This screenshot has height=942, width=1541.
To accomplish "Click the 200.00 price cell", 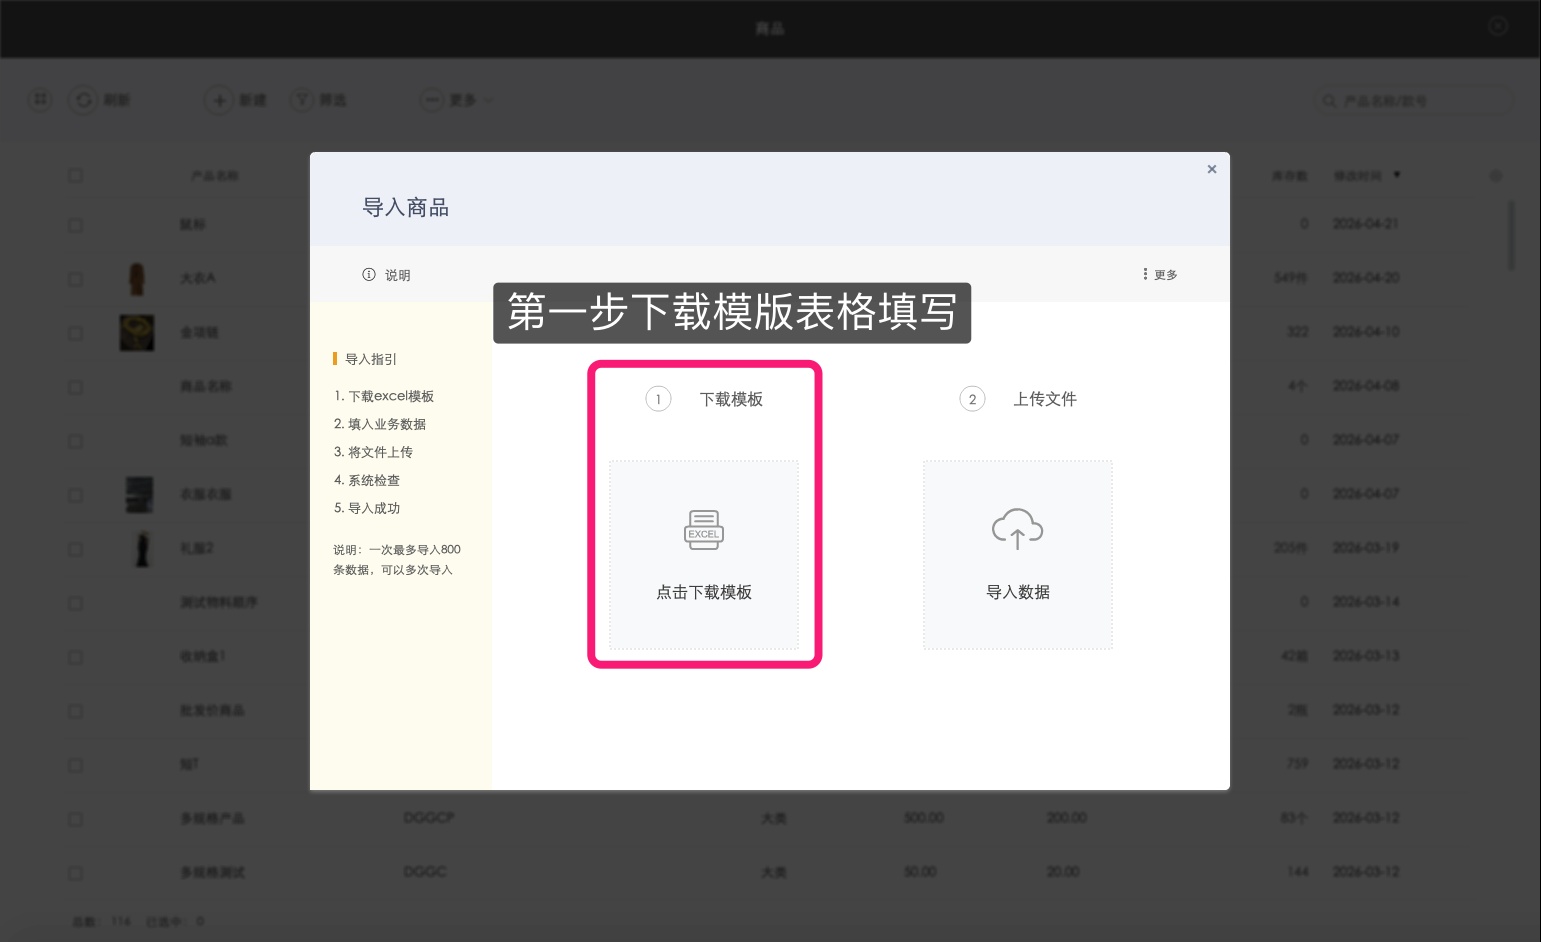I will click(x=1067, y=818).
